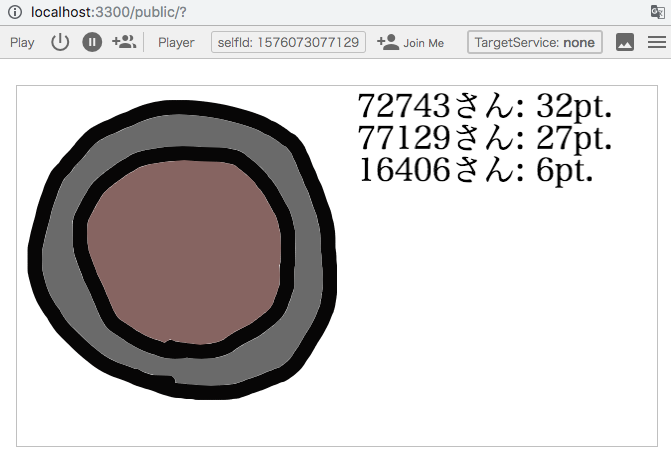Click the Player label in toolbar
The image size is (671, 458).
(176, 43)
